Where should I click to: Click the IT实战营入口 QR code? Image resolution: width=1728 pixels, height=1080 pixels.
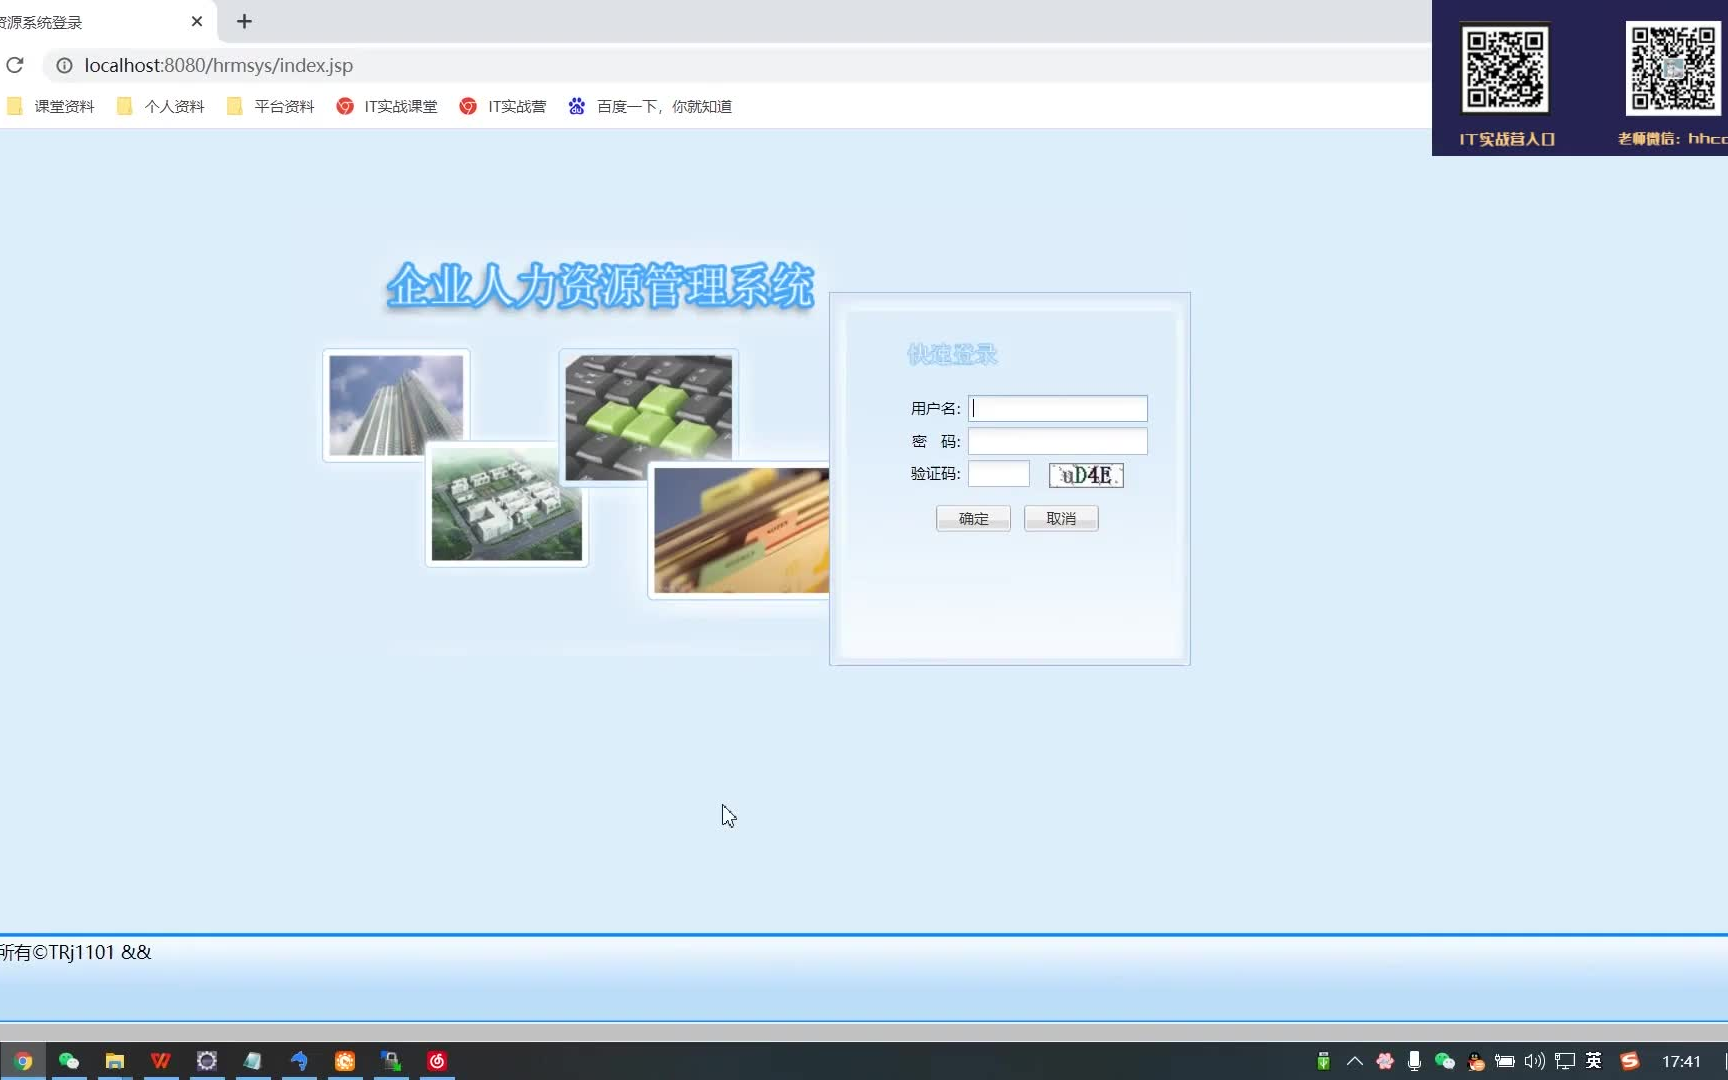coord(1505,68)
